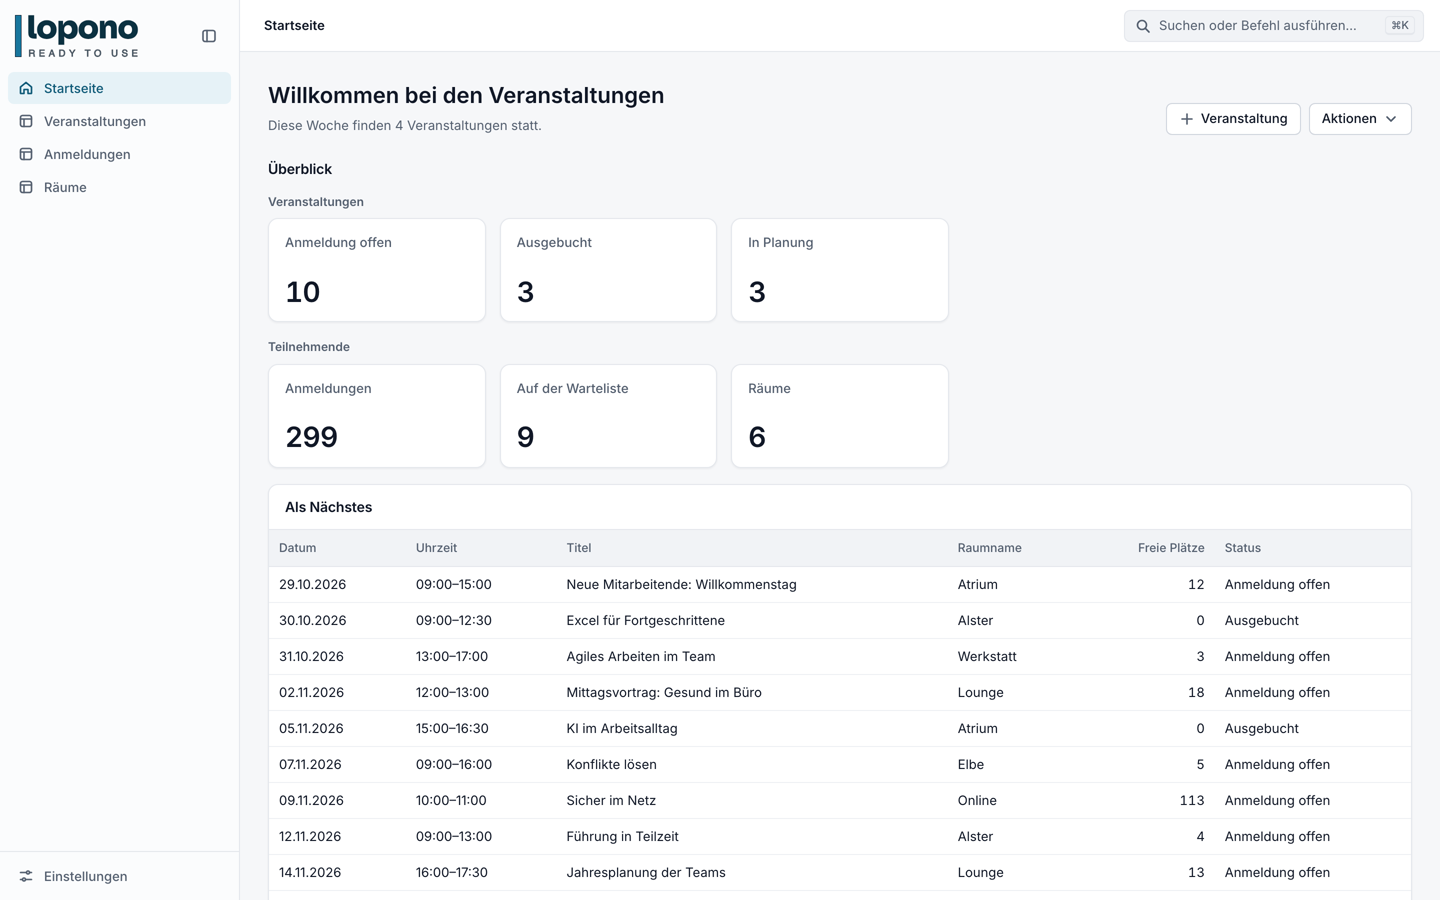
Task: Click the Startseite breadcrumb in the header
Action: (x=294, y=26)
